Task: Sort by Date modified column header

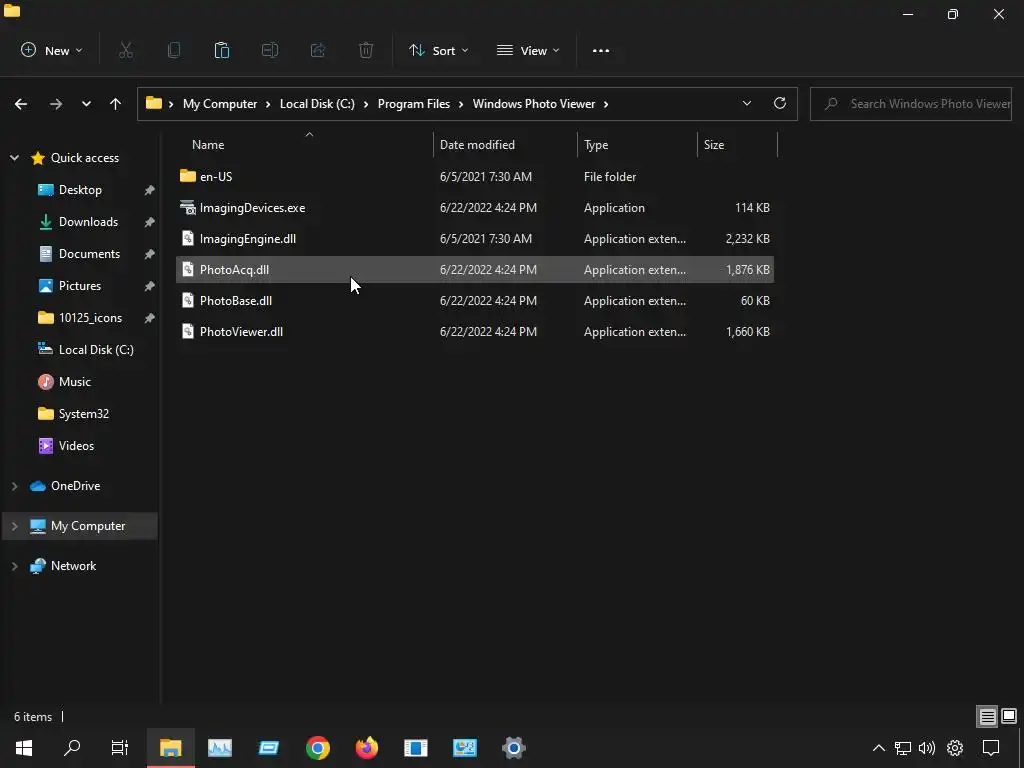Action: 505,144
